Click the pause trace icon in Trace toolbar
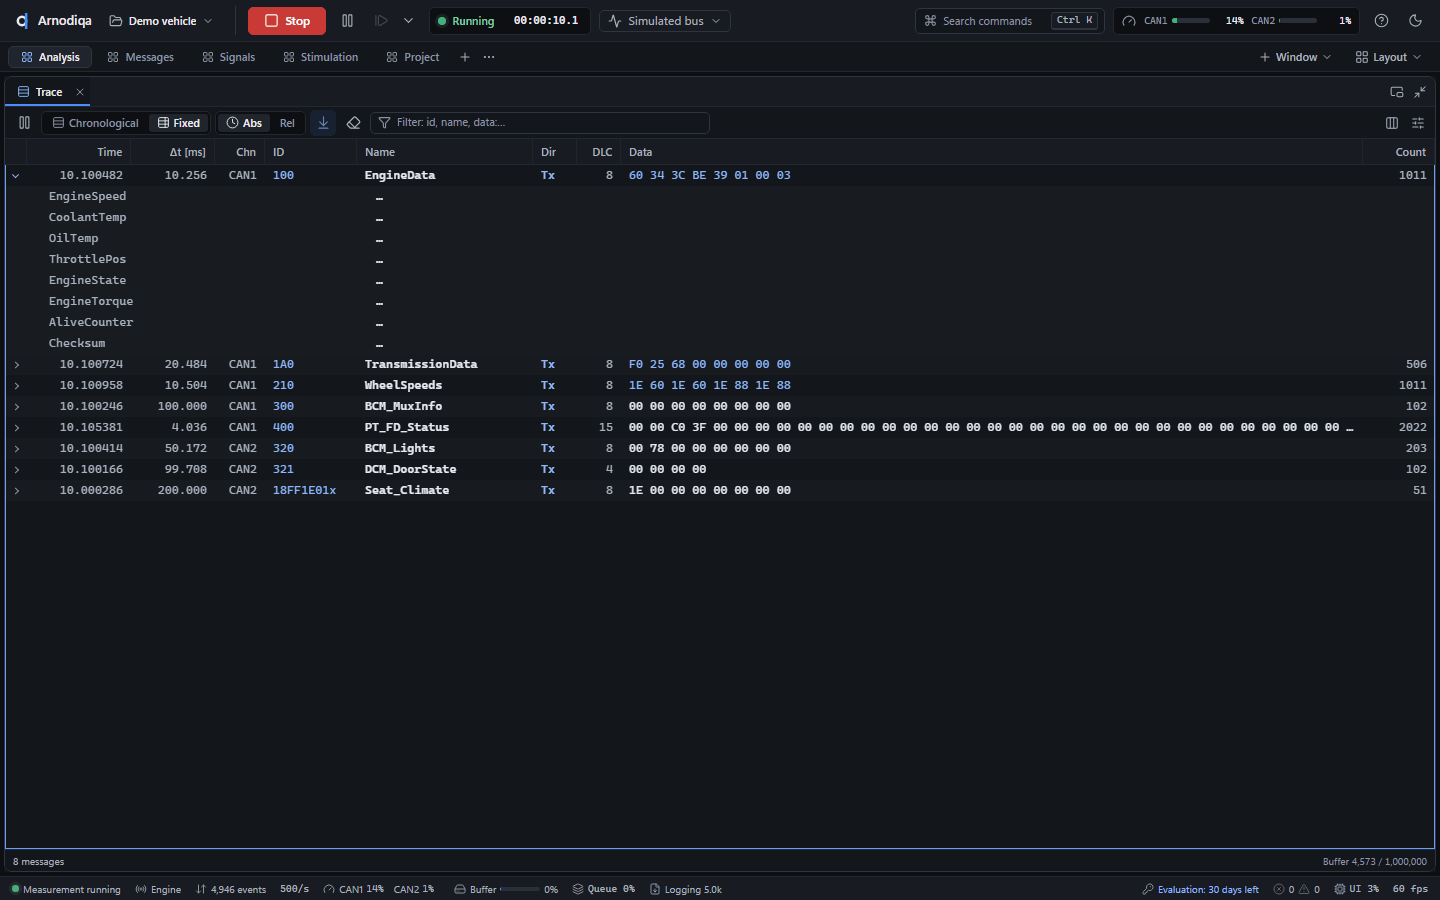This screenshot has height=900, width=1440. point(24,123)
